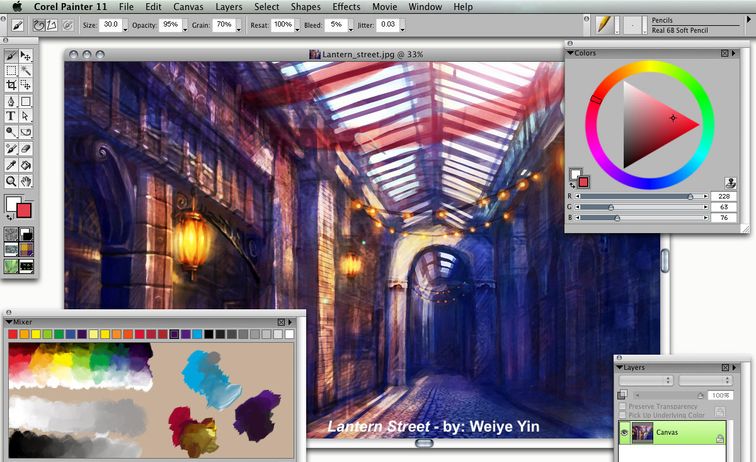The image size is (756, 462).
Task: Collapse the Layers panel triangle
Action: point(620,367)
